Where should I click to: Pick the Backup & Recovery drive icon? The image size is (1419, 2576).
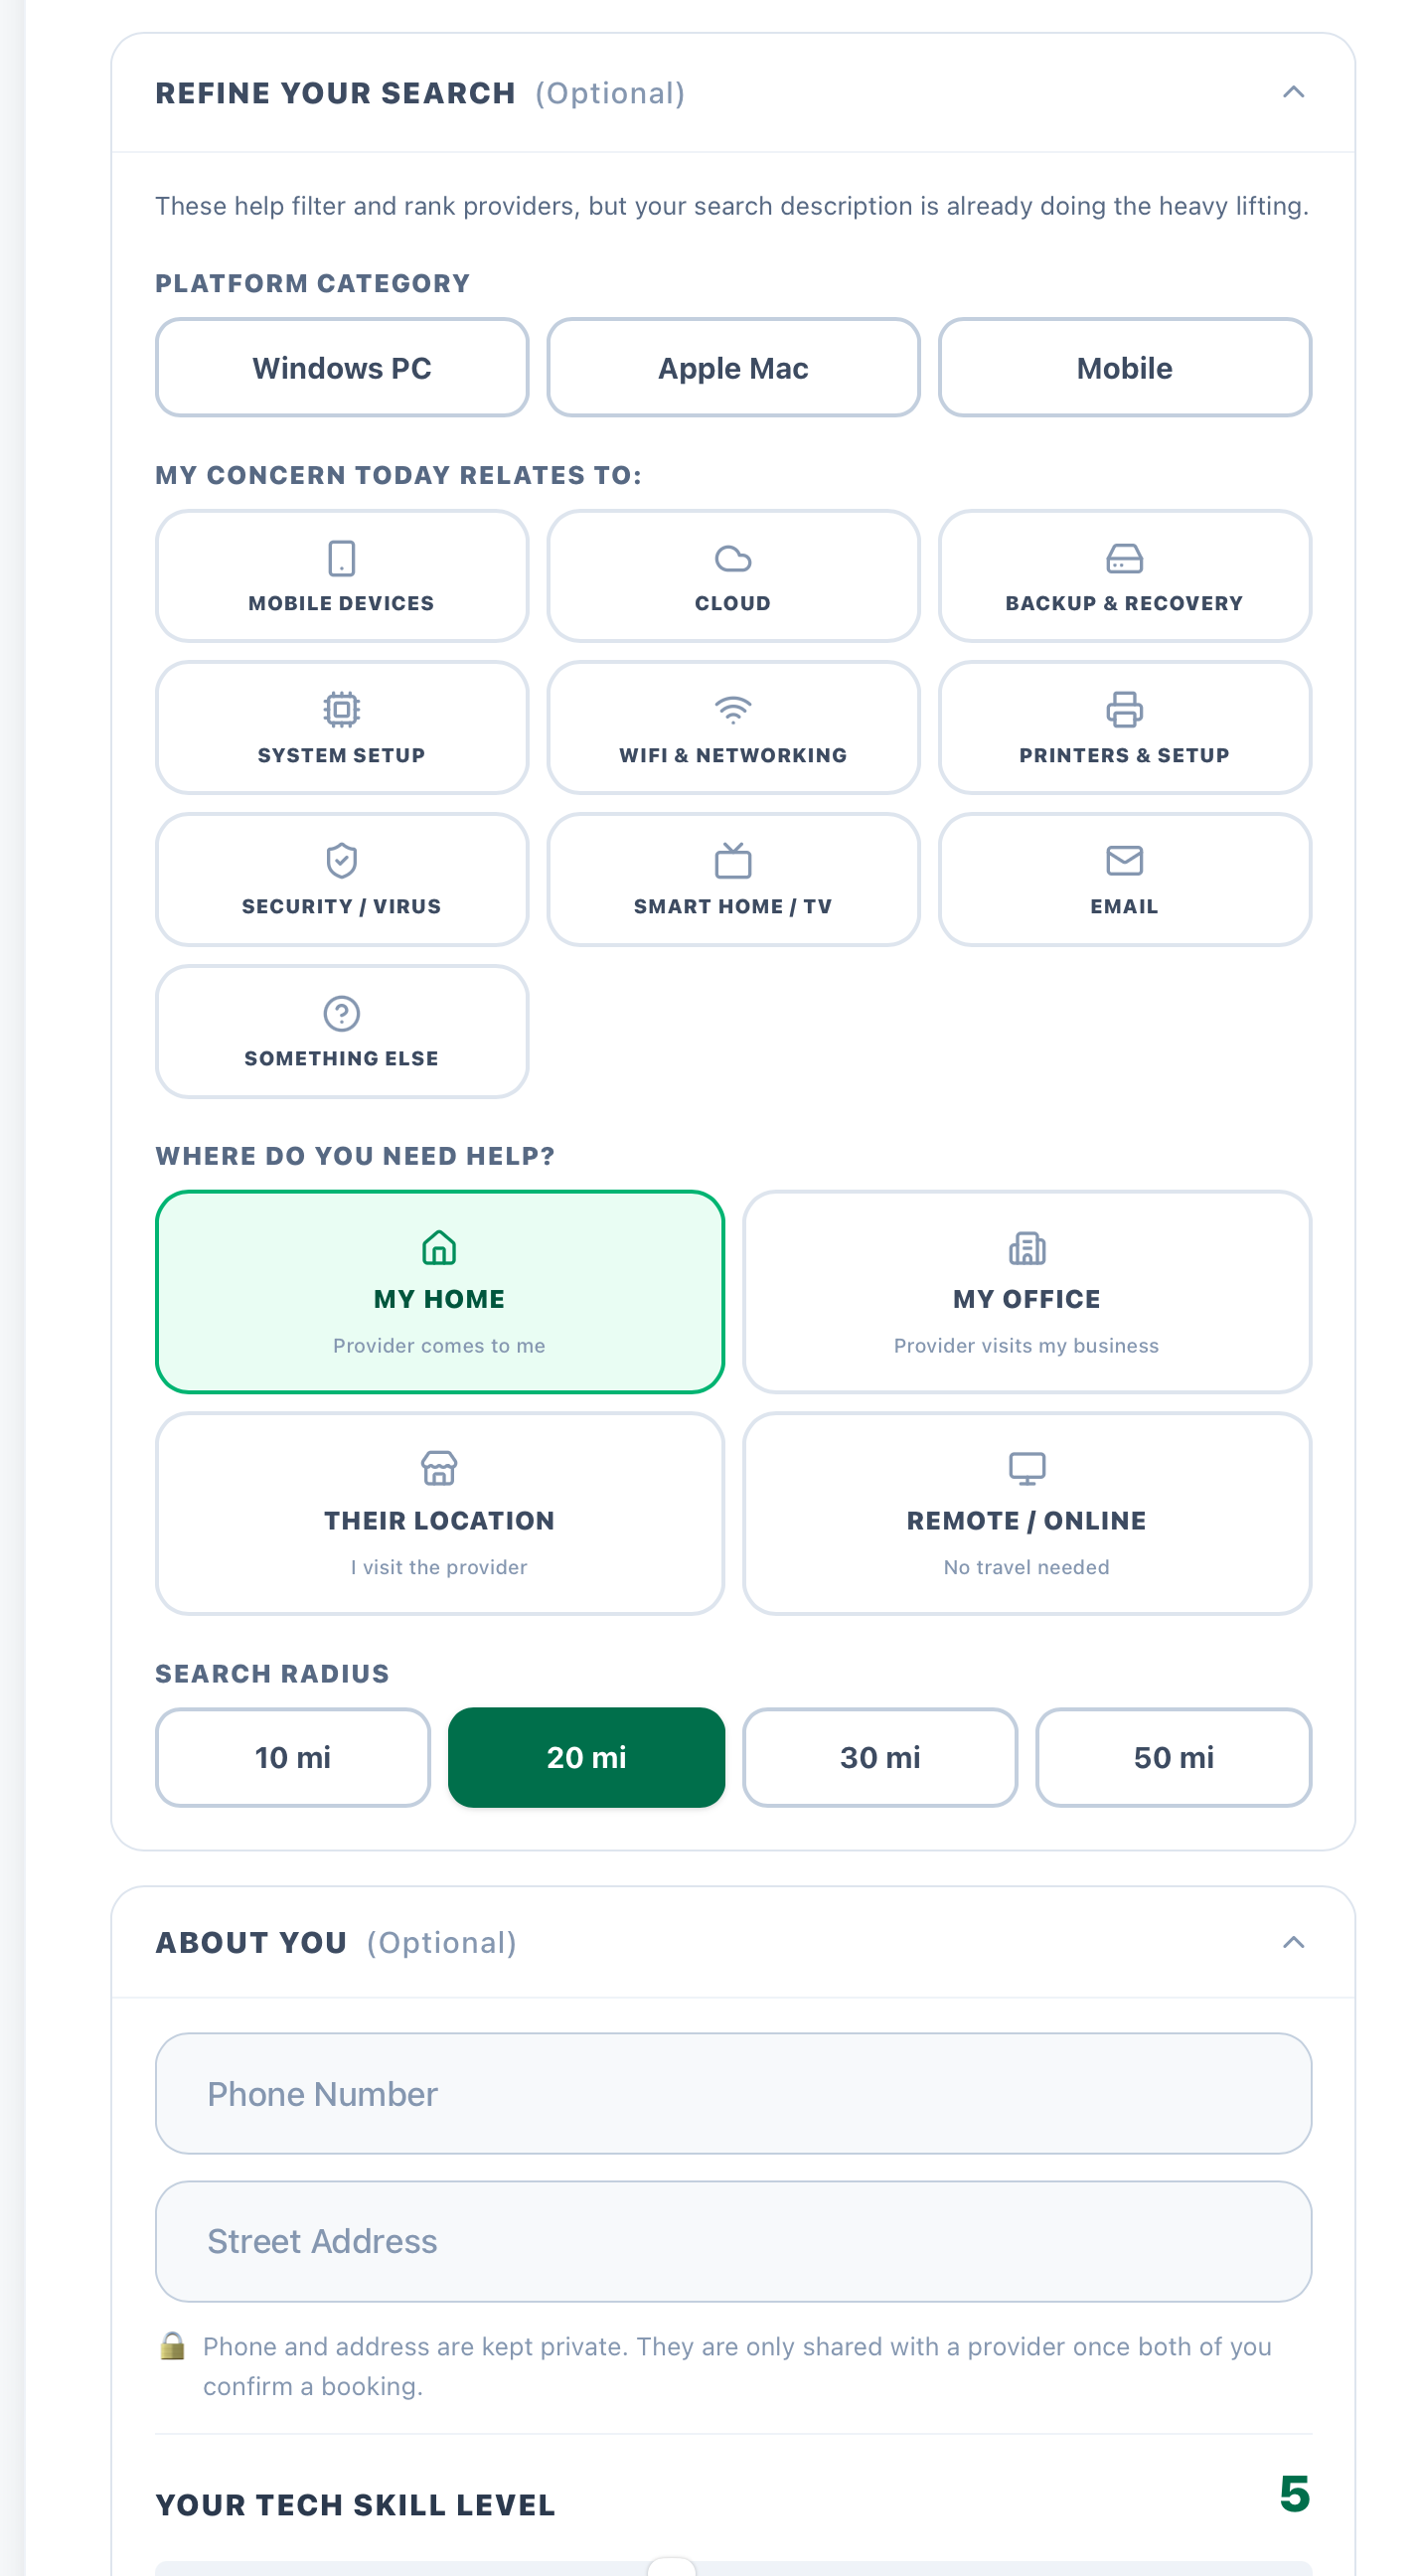(x=1123, y=557)
